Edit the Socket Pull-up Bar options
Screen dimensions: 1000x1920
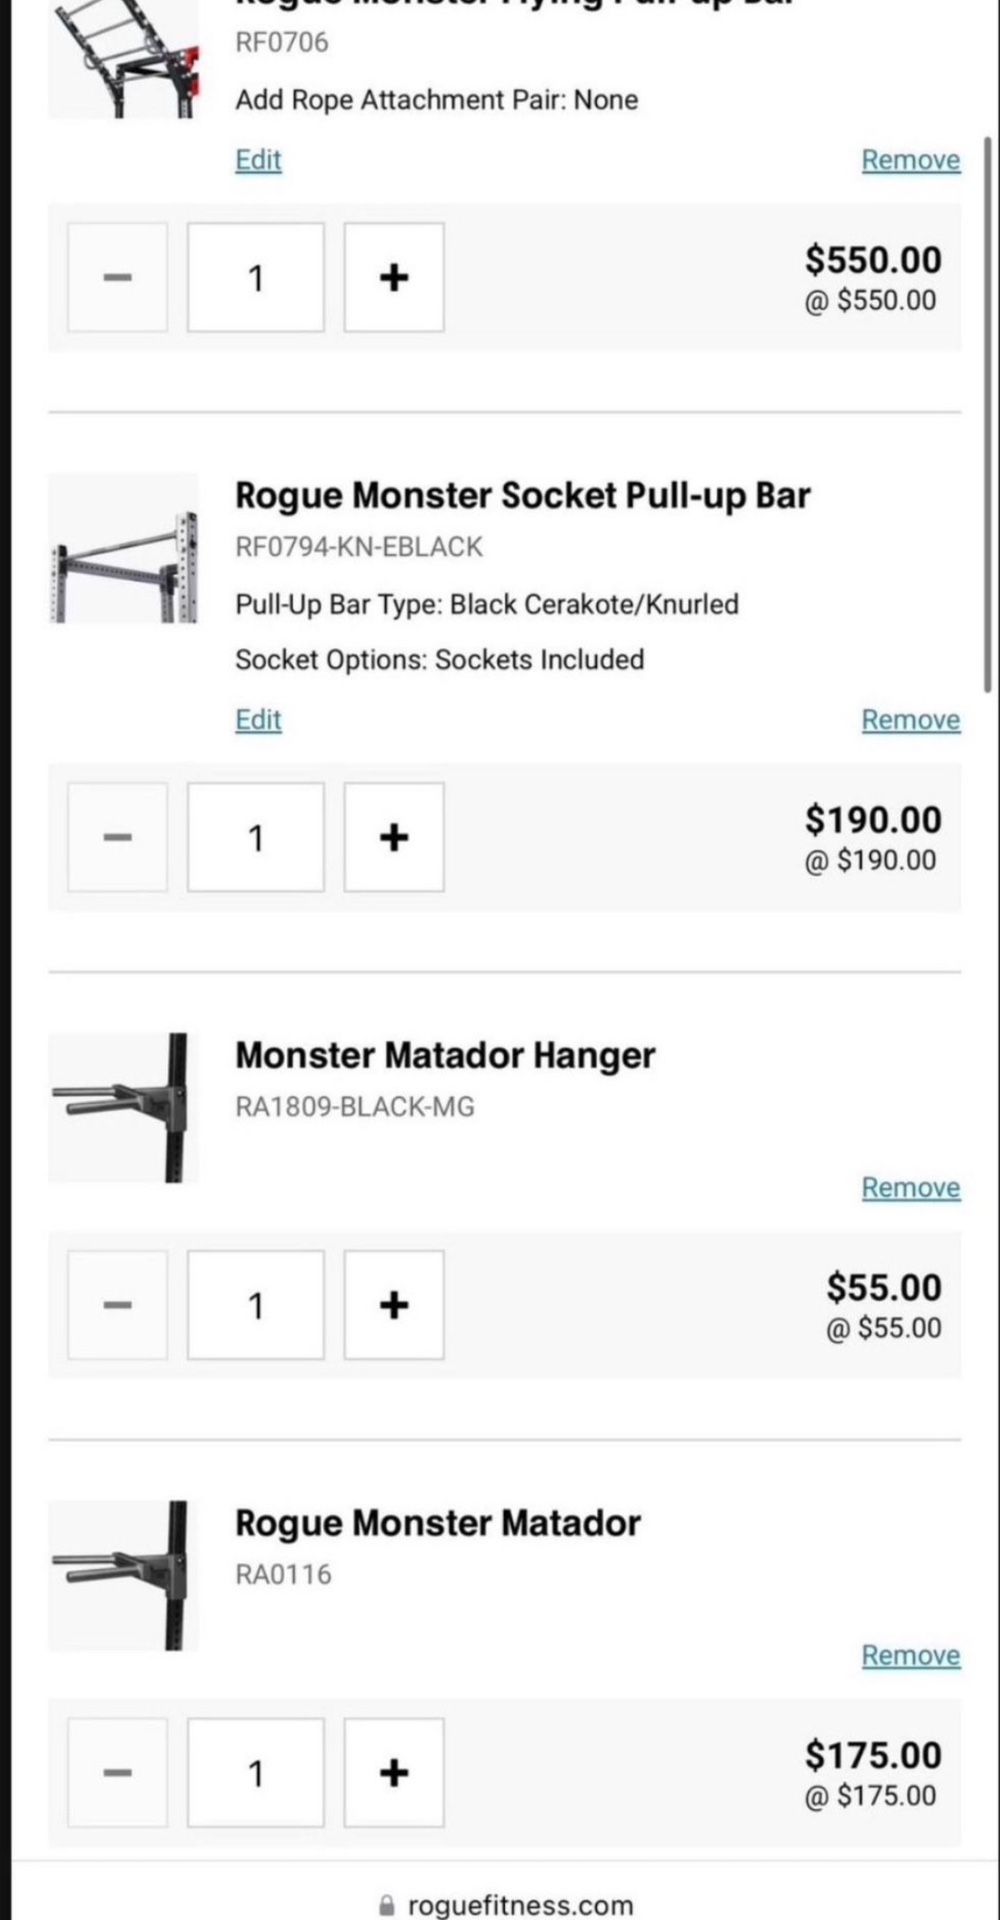coord(258,720)
